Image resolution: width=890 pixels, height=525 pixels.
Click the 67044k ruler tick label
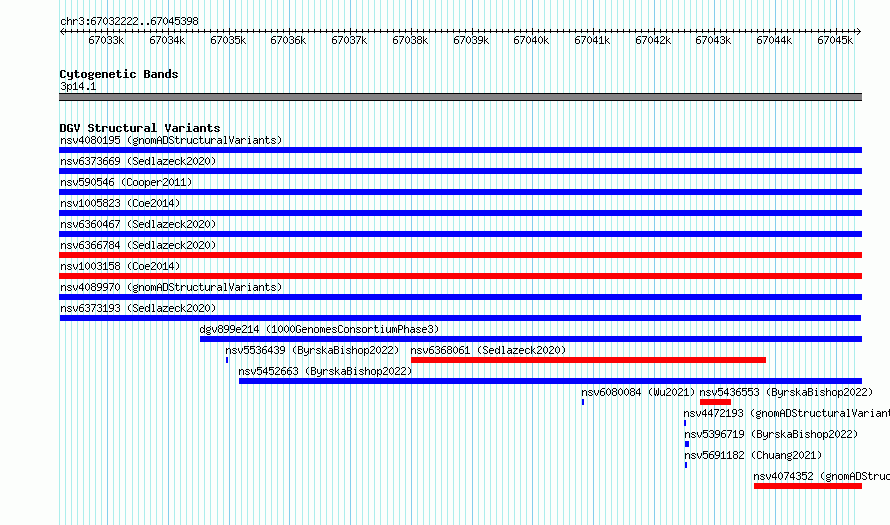click(774, 40)
